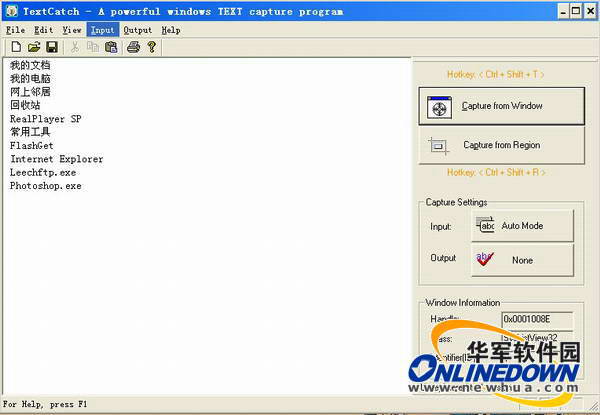
Task: Click the New document toolbar icon
Action: 16,47
